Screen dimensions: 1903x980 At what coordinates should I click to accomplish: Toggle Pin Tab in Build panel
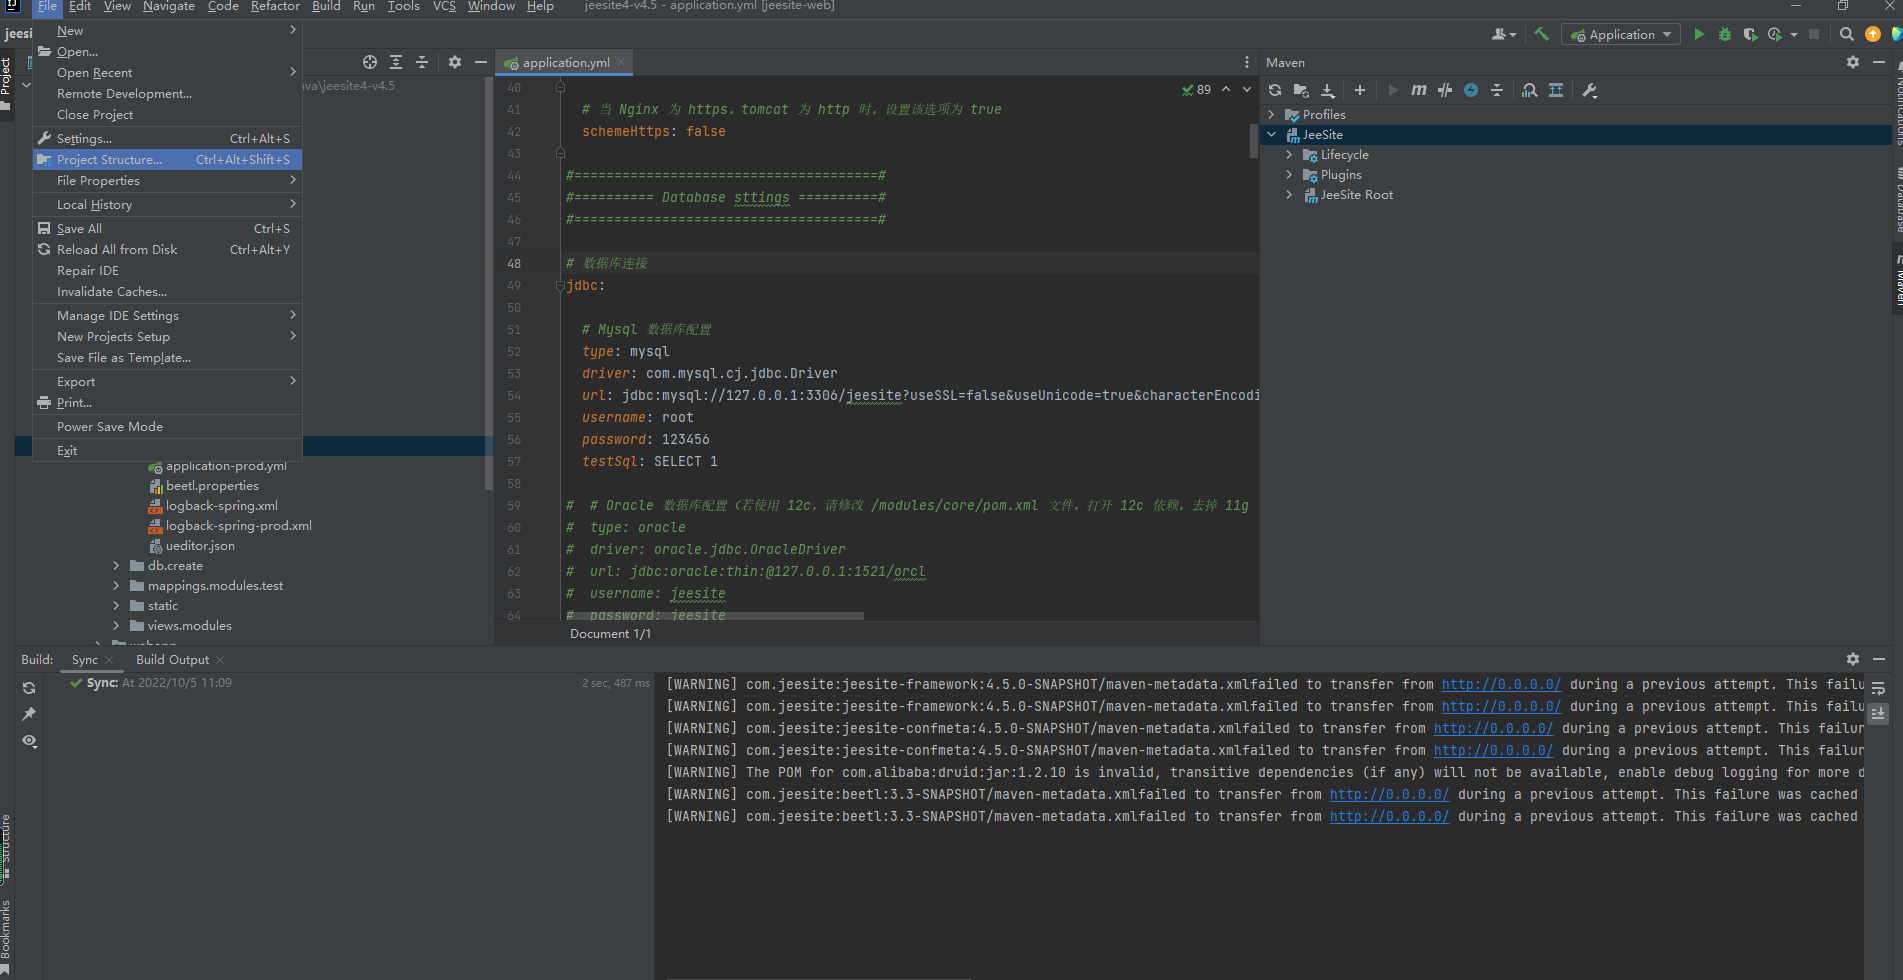(29, 714)
